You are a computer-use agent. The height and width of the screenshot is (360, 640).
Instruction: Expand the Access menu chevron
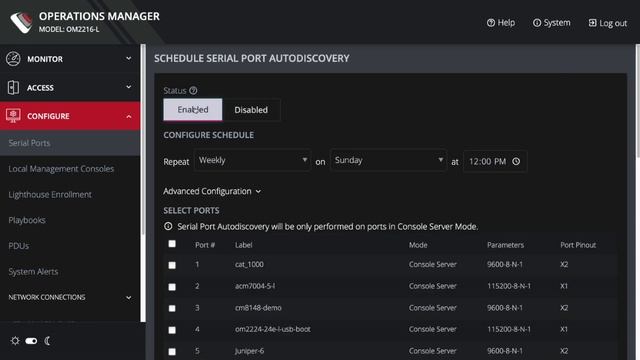(x=129, y=87)
